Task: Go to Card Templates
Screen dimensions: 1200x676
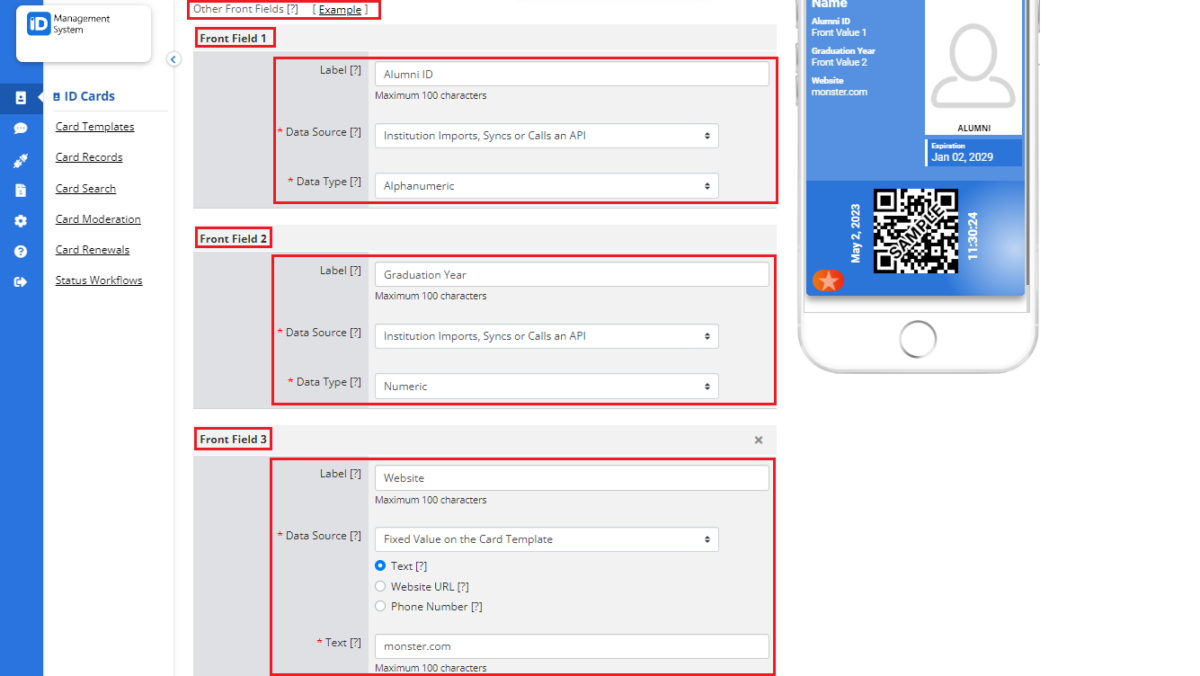Action: (95, 127)
